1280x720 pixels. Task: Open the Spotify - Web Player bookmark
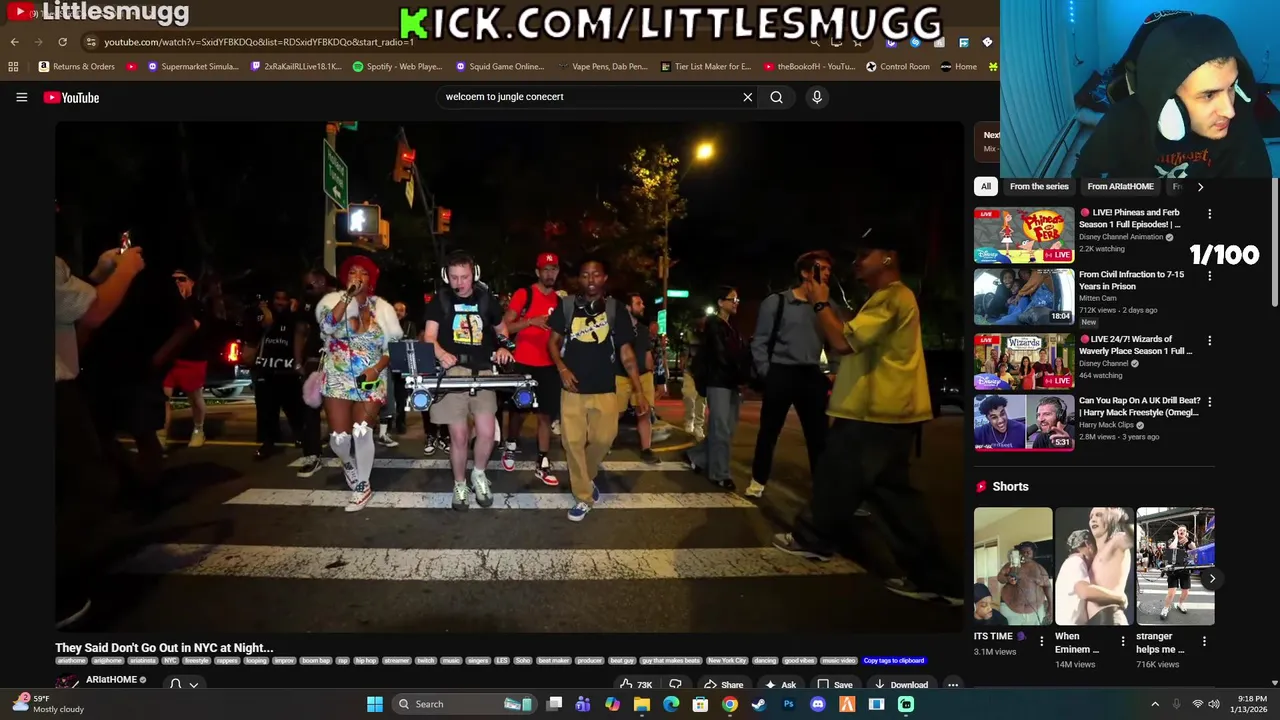click(x=398, y=67)
